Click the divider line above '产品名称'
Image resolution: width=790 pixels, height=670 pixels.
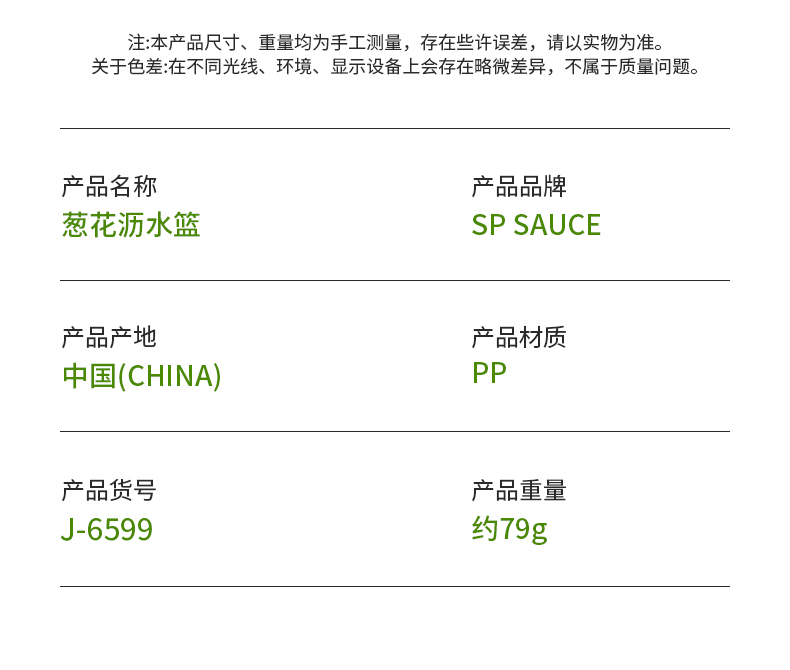394,129
